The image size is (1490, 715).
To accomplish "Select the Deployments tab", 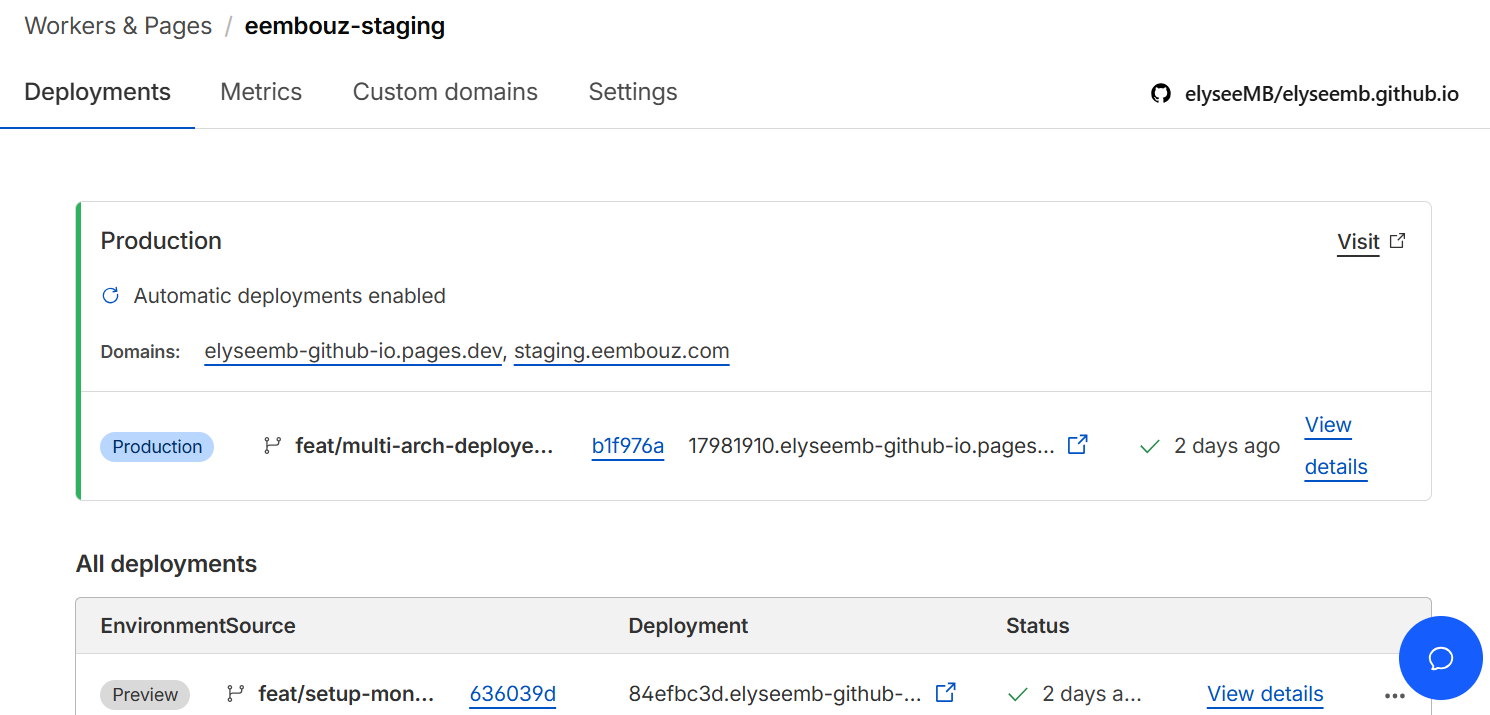I will coord(97,92).
